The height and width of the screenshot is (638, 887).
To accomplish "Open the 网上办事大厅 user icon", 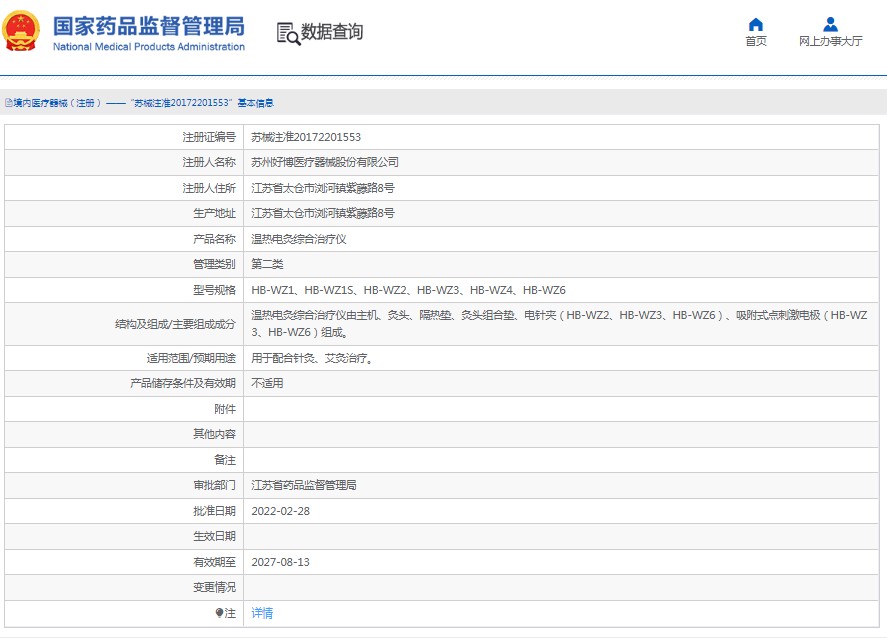I will click(830, 24).
